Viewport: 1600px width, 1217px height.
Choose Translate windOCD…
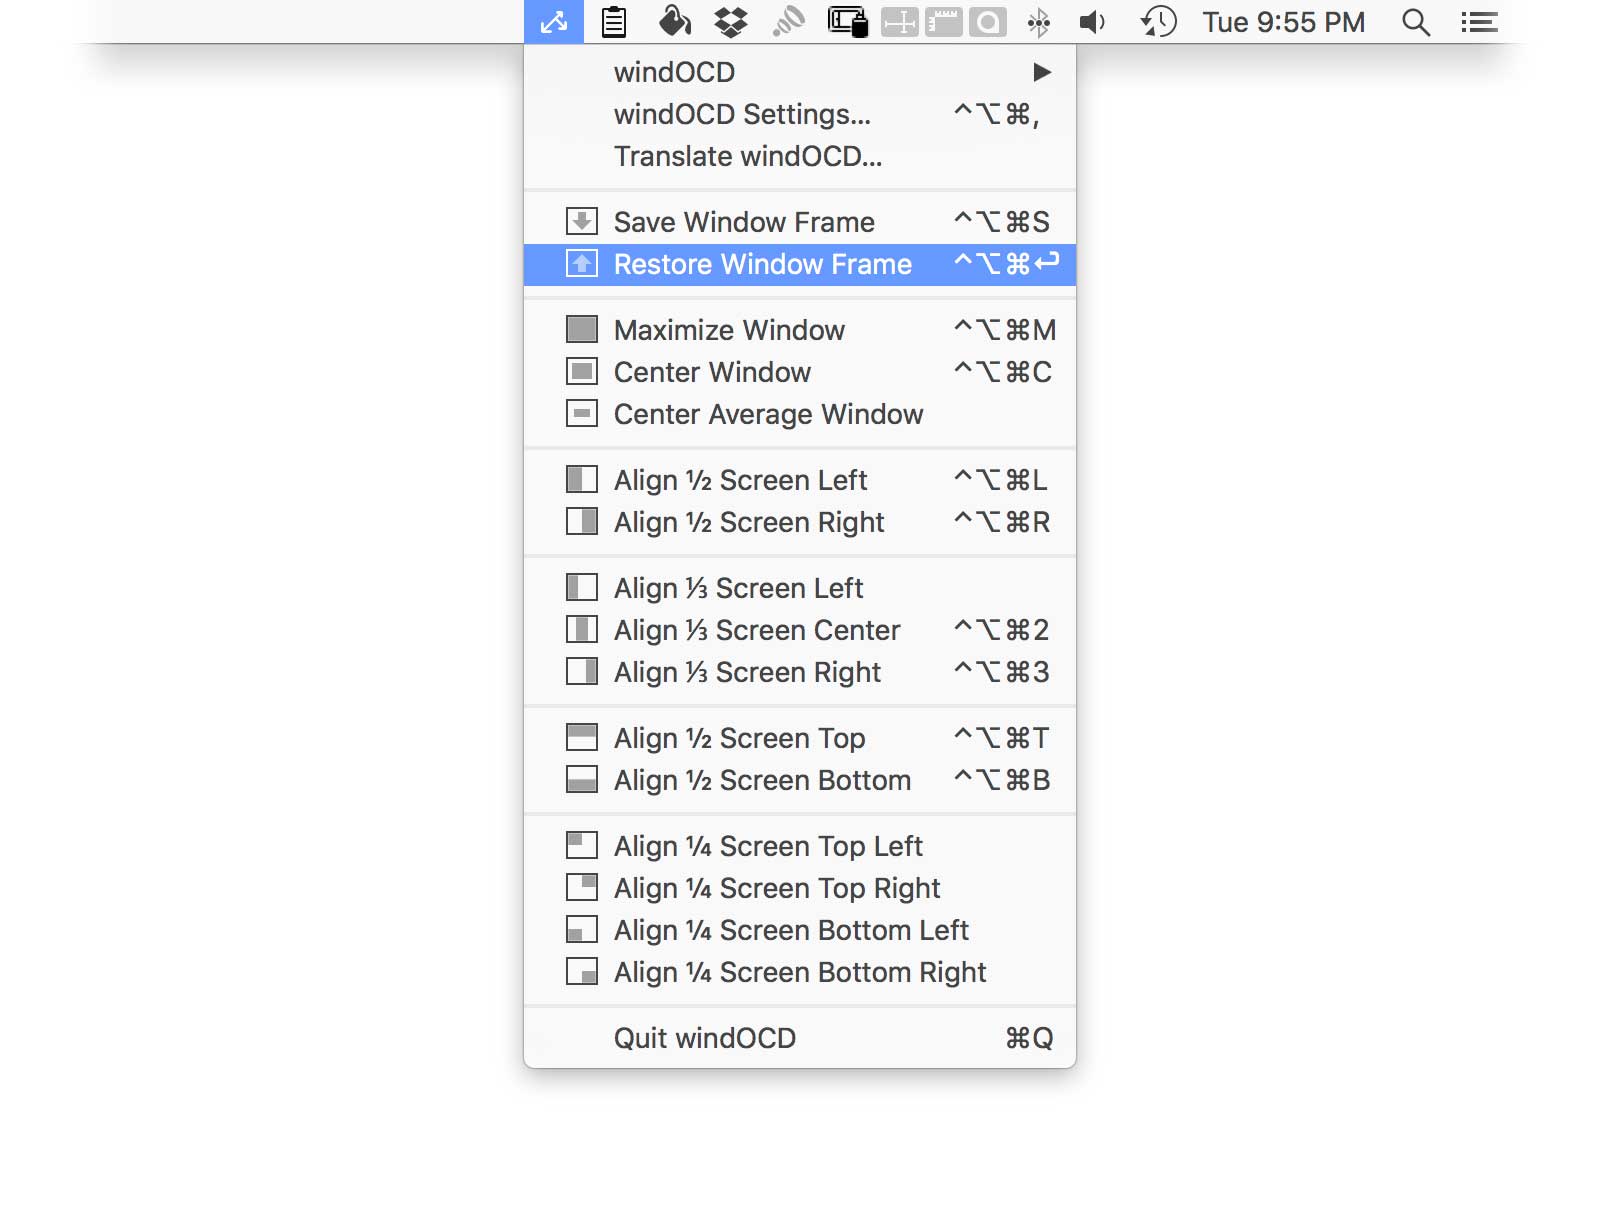[x=800, y=156]
